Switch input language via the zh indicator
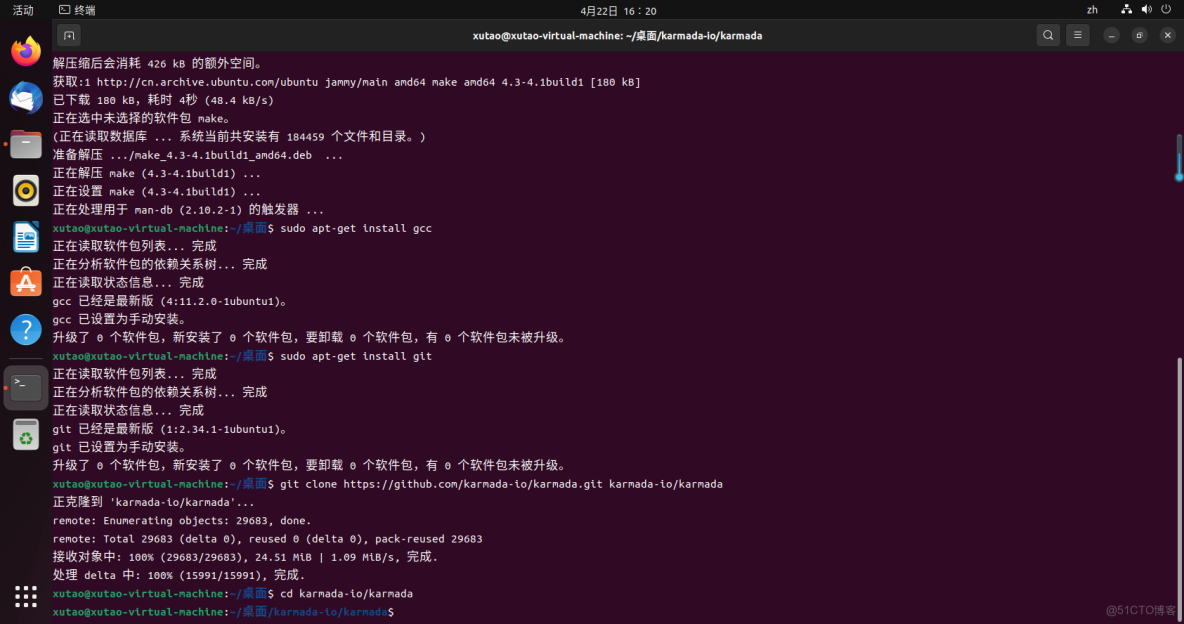This screenshot has width=1184, height=624. click(x=1092, y=9)
